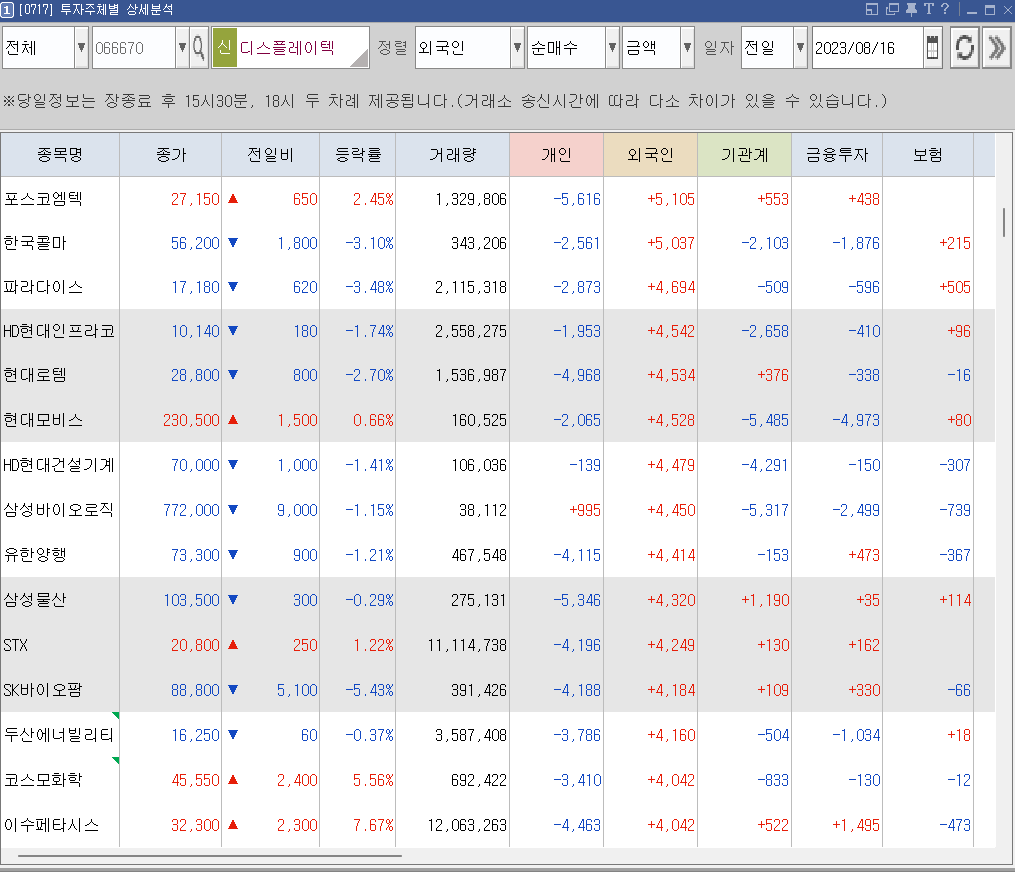Click the 066670 stock code field
This screenshot has height=872, width=1015.
(134, 47)
